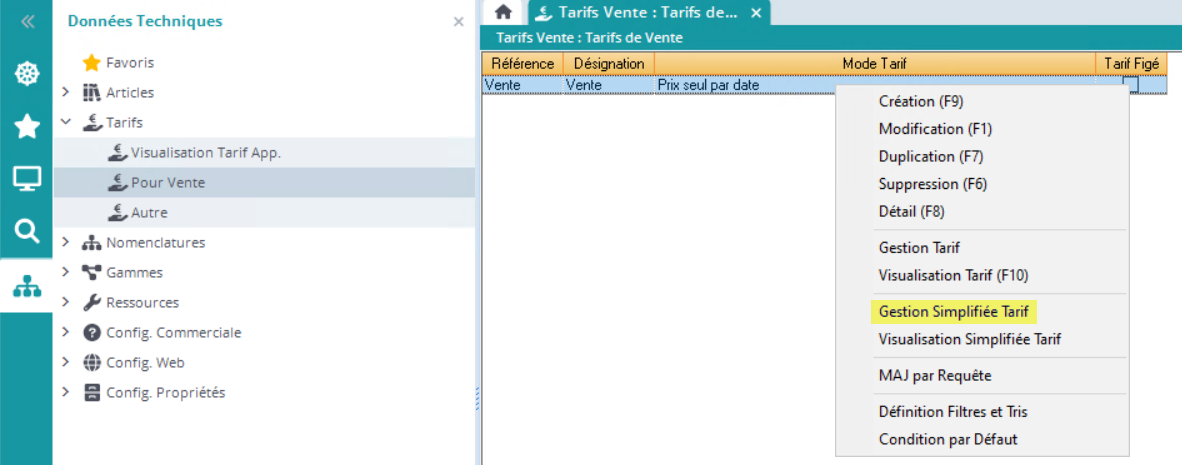
Task: Click the monitor screen icon in sidebar
Action: pos(26,179)
